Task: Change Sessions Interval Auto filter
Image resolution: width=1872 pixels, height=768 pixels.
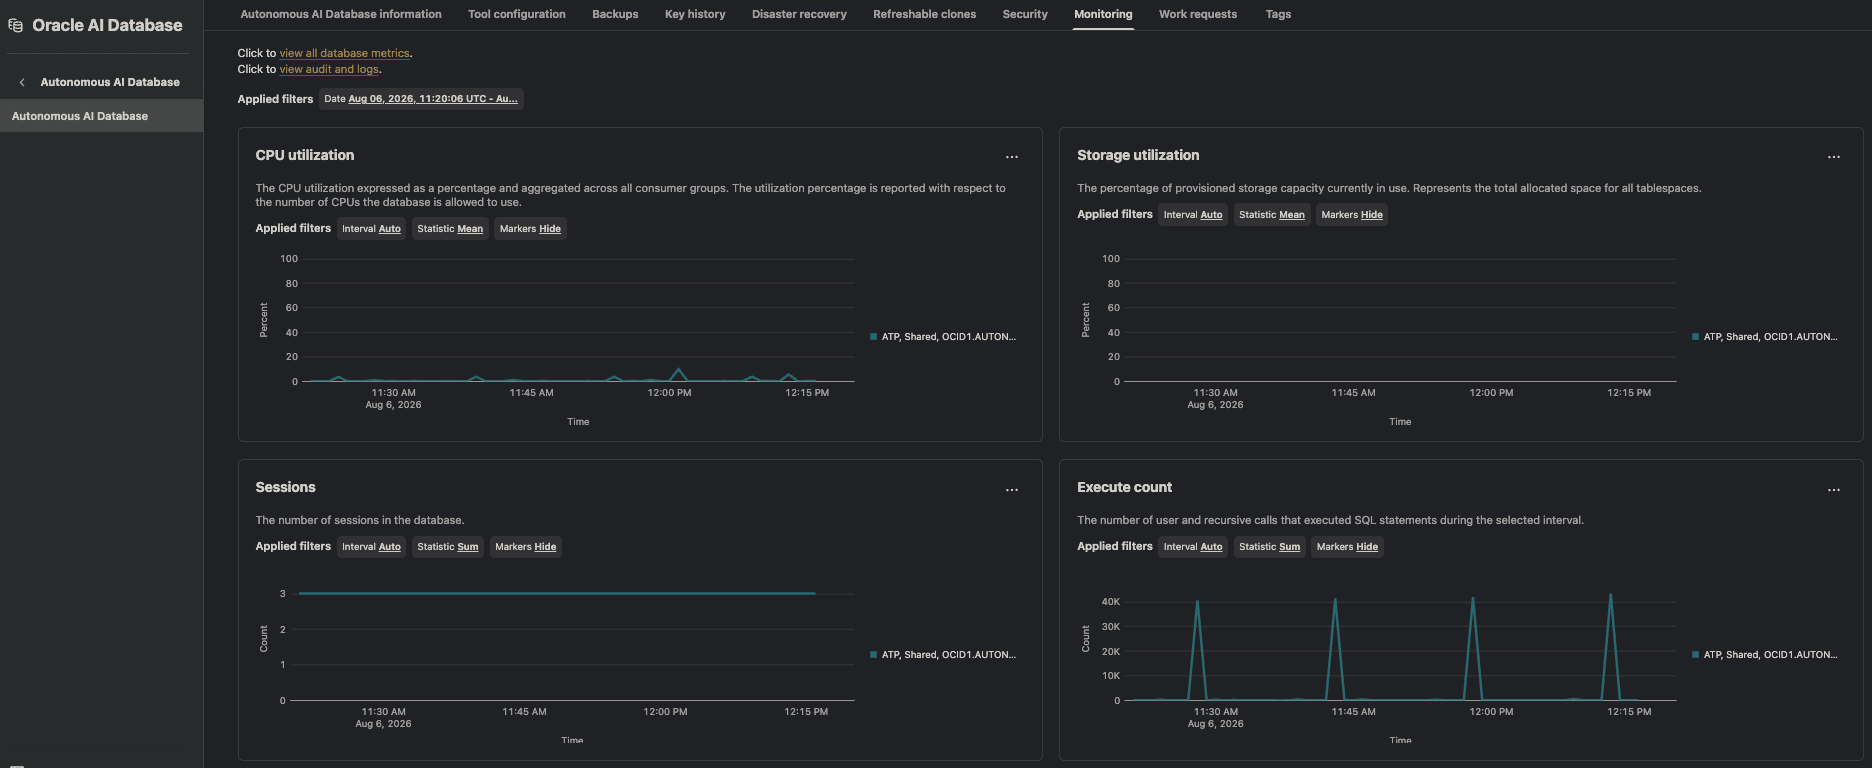Action: (371, 547)
